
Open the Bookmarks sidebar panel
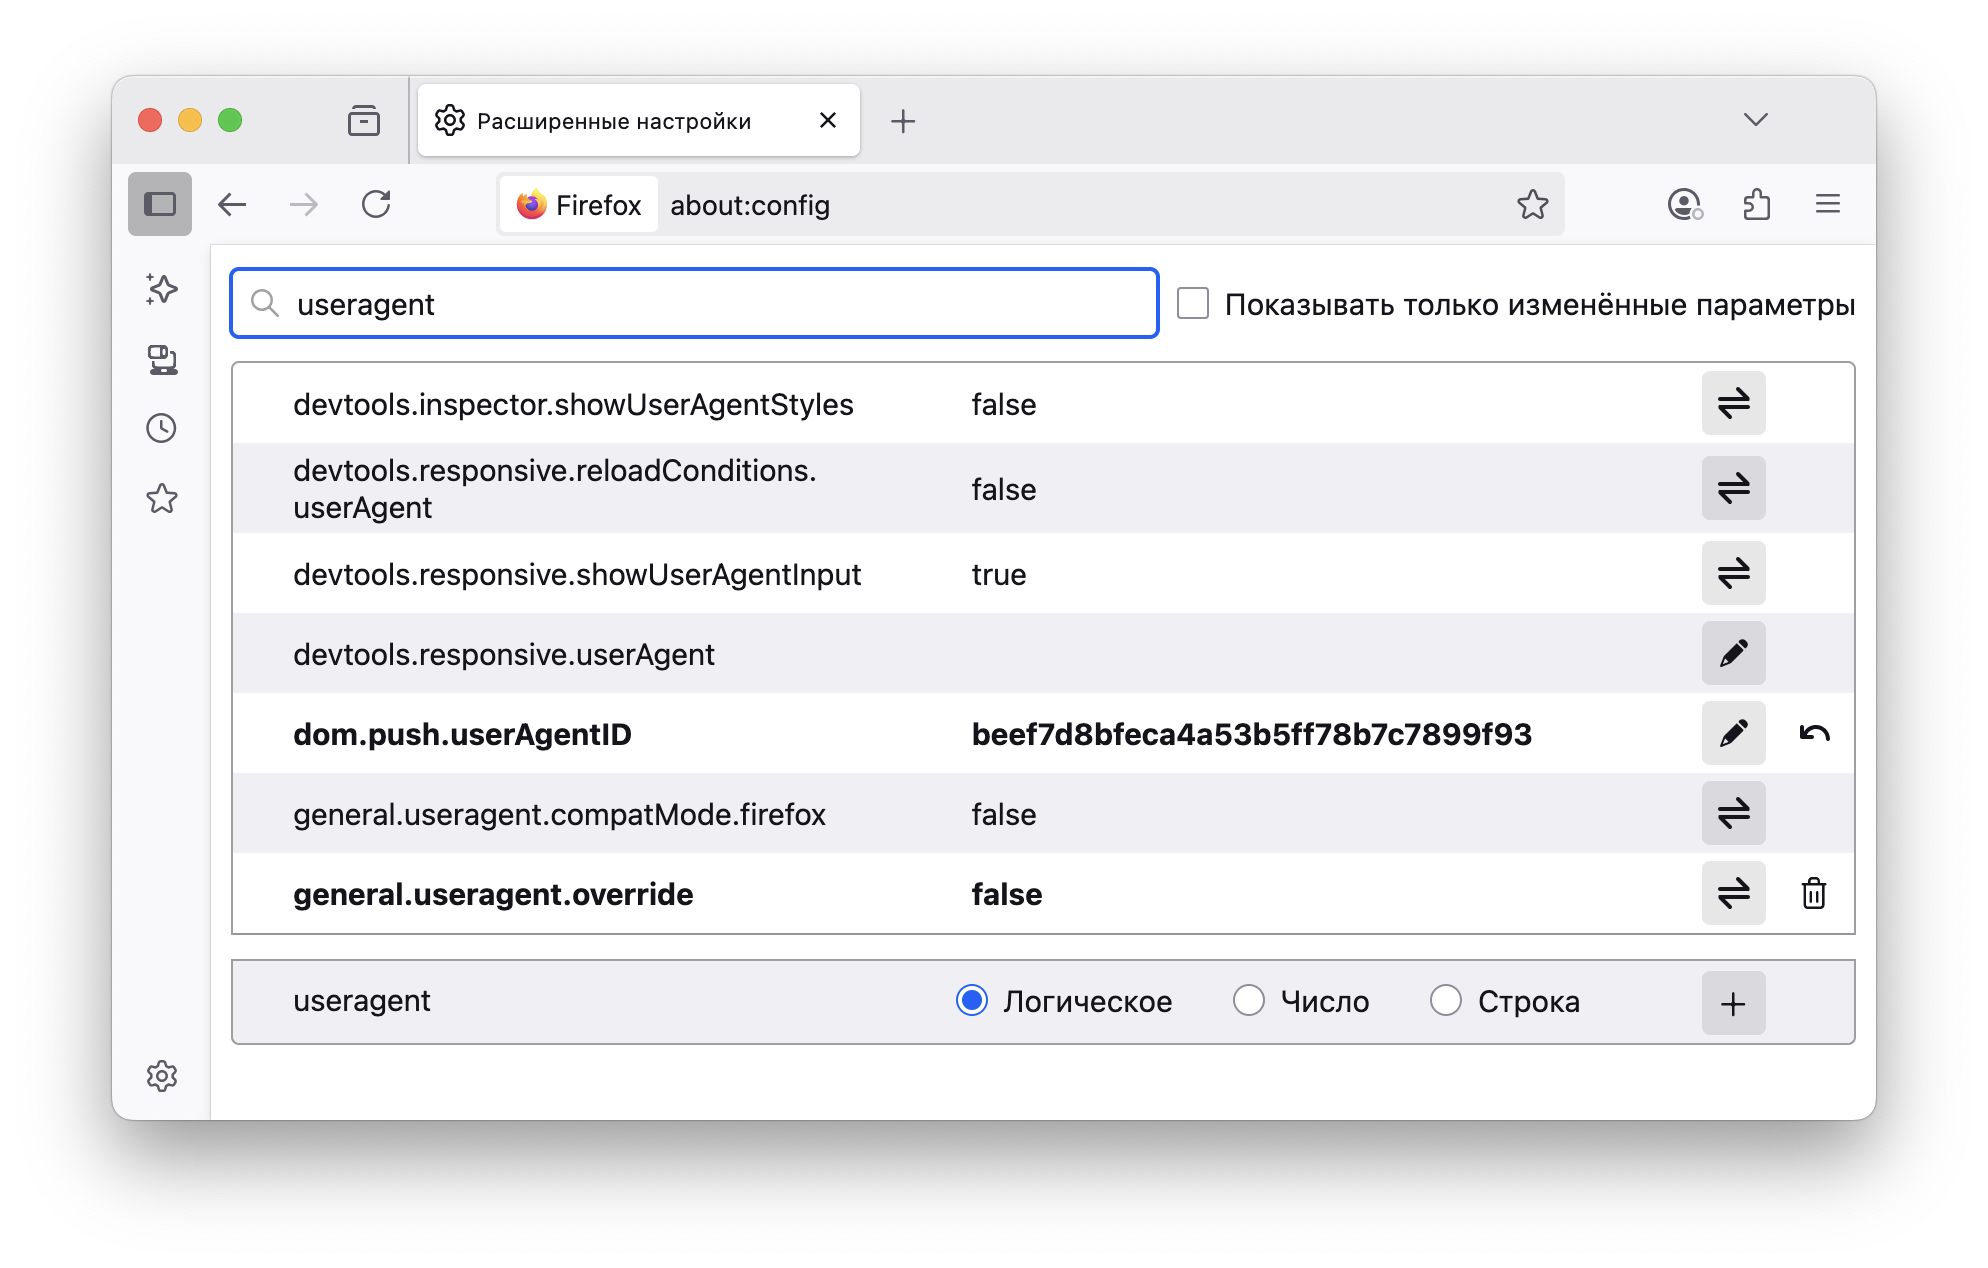(x=160, y=497)
